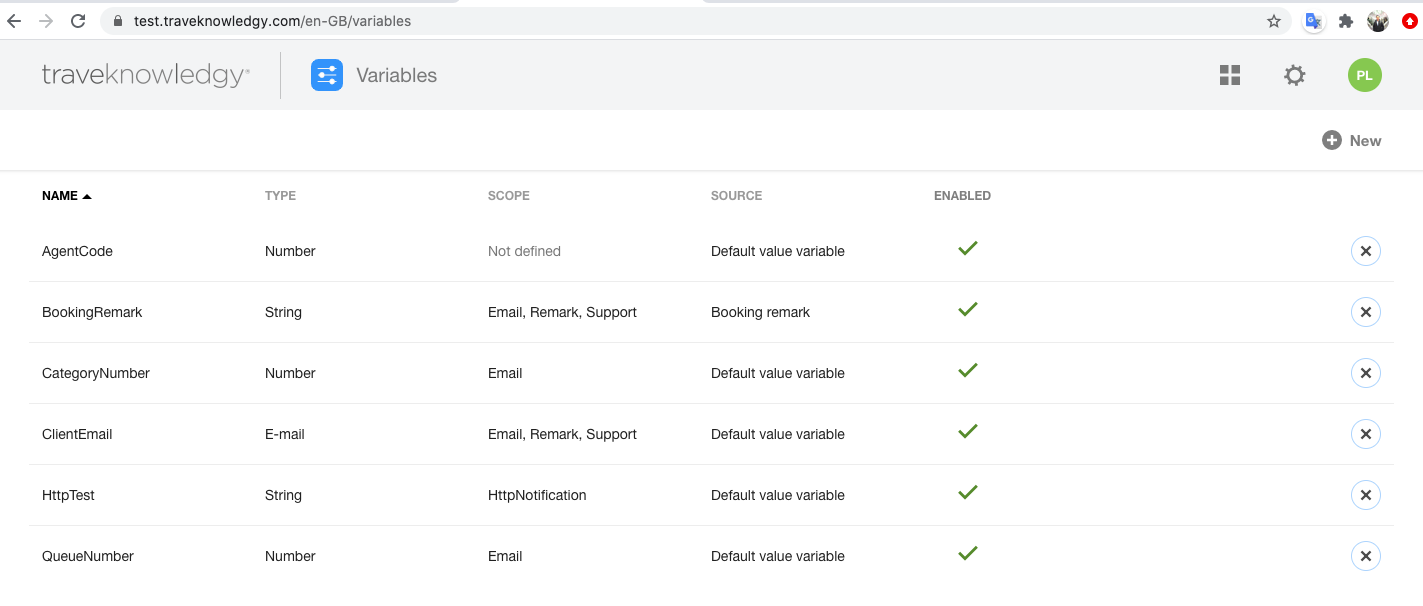Toggle the enabled checkmark for QueueNumber
Screen dimensions: 1423x606
pos(967,554)
